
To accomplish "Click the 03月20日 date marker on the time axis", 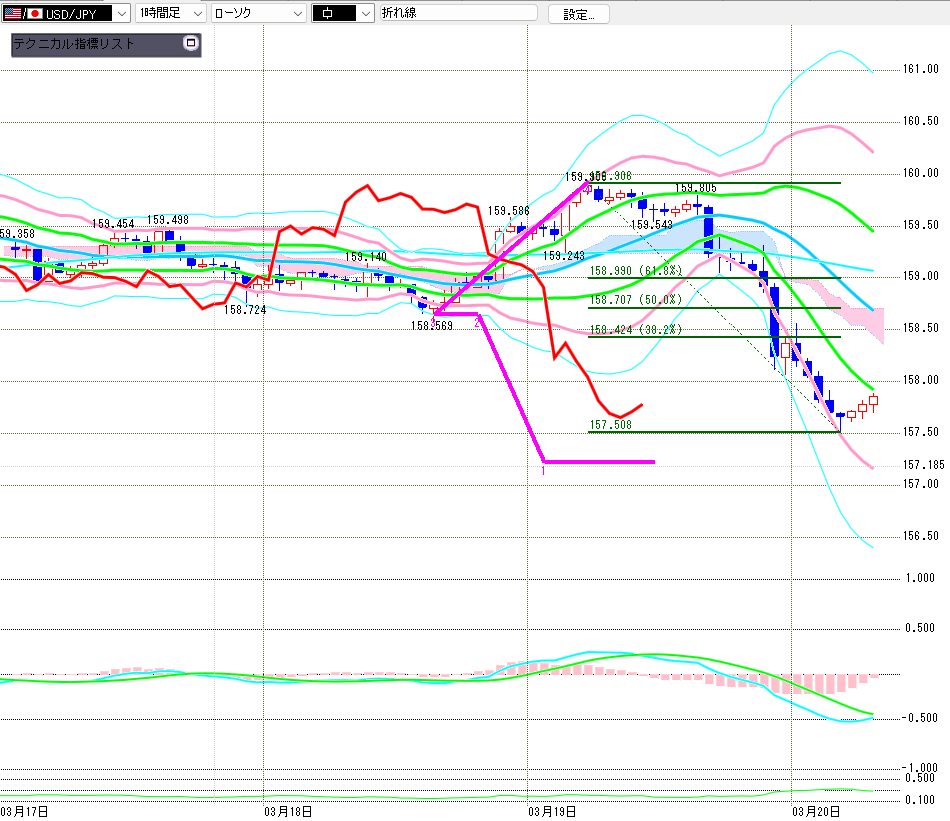I will 814,810.
